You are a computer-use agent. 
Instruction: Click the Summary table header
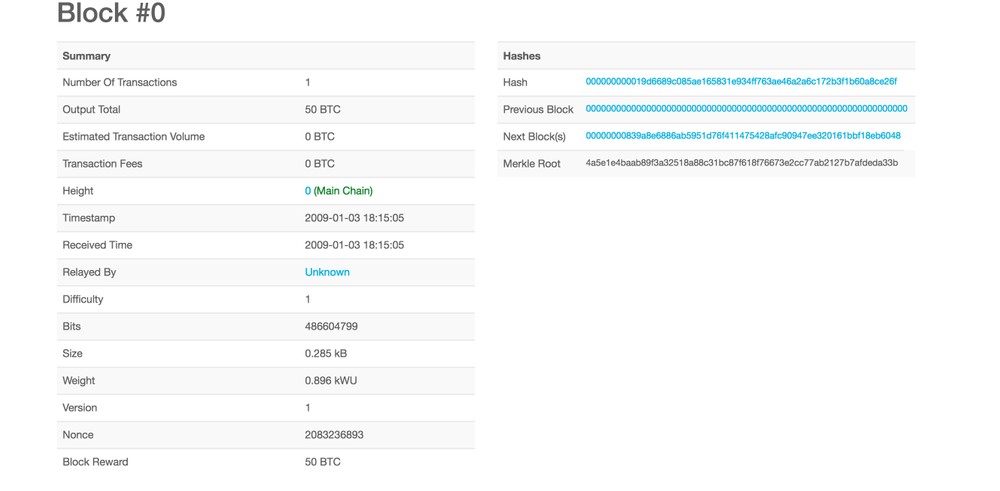tap(266, 55)
